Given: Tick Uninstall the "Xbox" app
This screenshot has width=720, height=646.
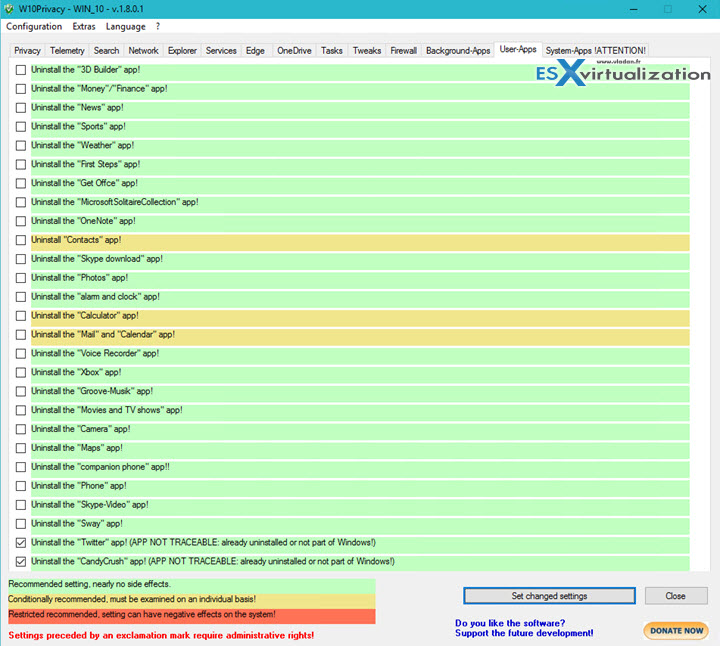Looking at the screenshot, I should (x=21, y=372).
